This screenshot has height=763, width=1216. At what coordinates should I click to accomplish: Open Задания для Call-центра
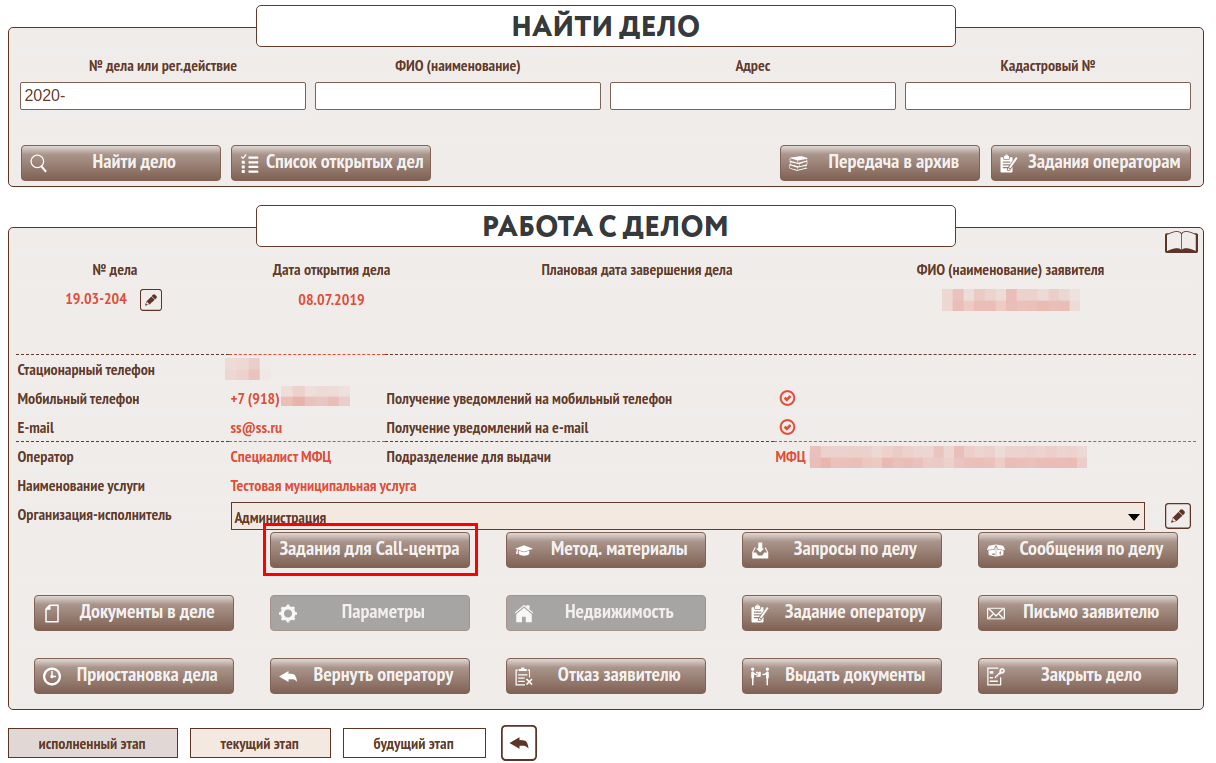point(370,550)
